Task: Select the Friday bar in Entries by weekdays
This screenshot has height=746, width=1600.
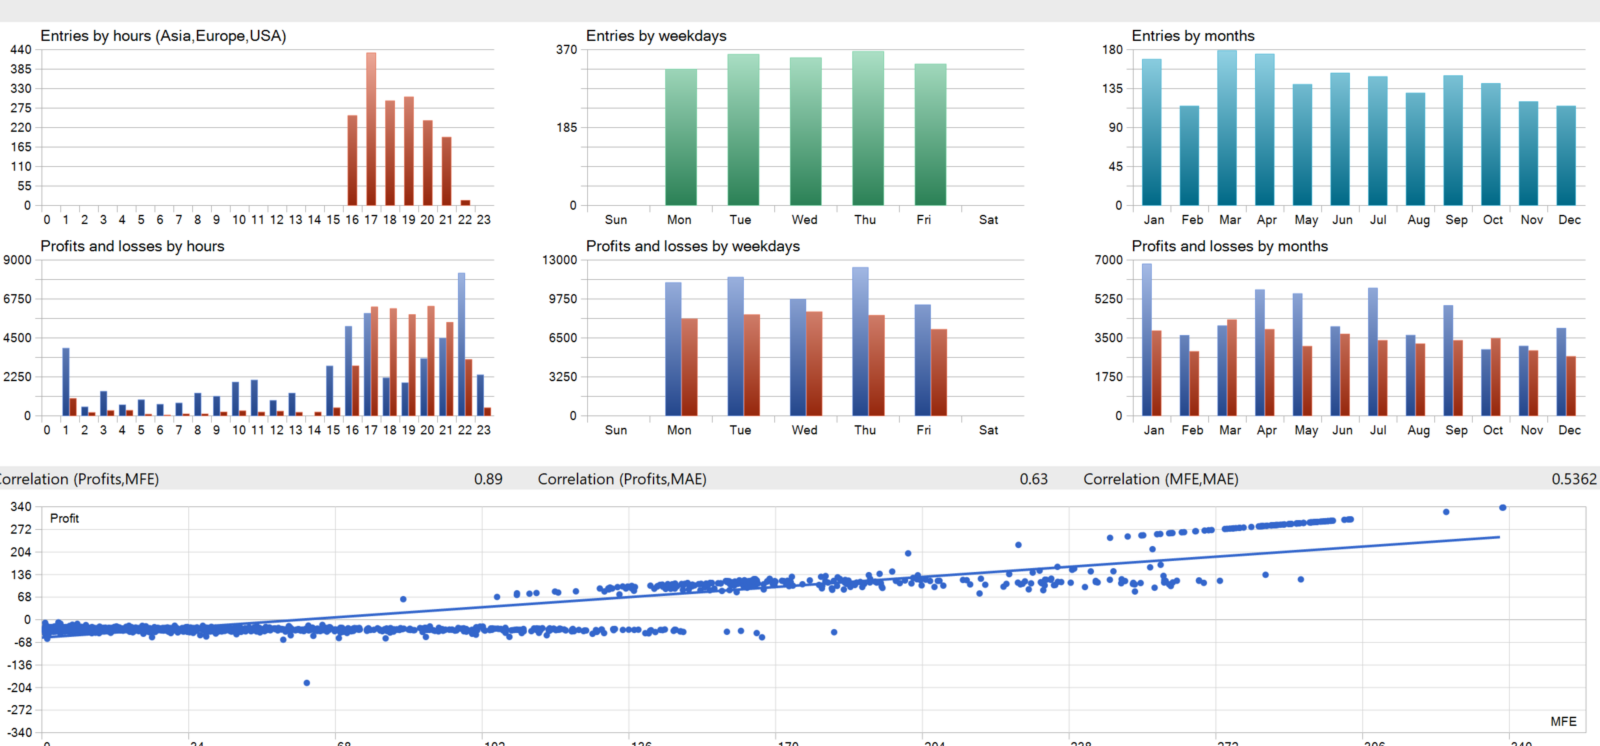Action: (930, 135)
